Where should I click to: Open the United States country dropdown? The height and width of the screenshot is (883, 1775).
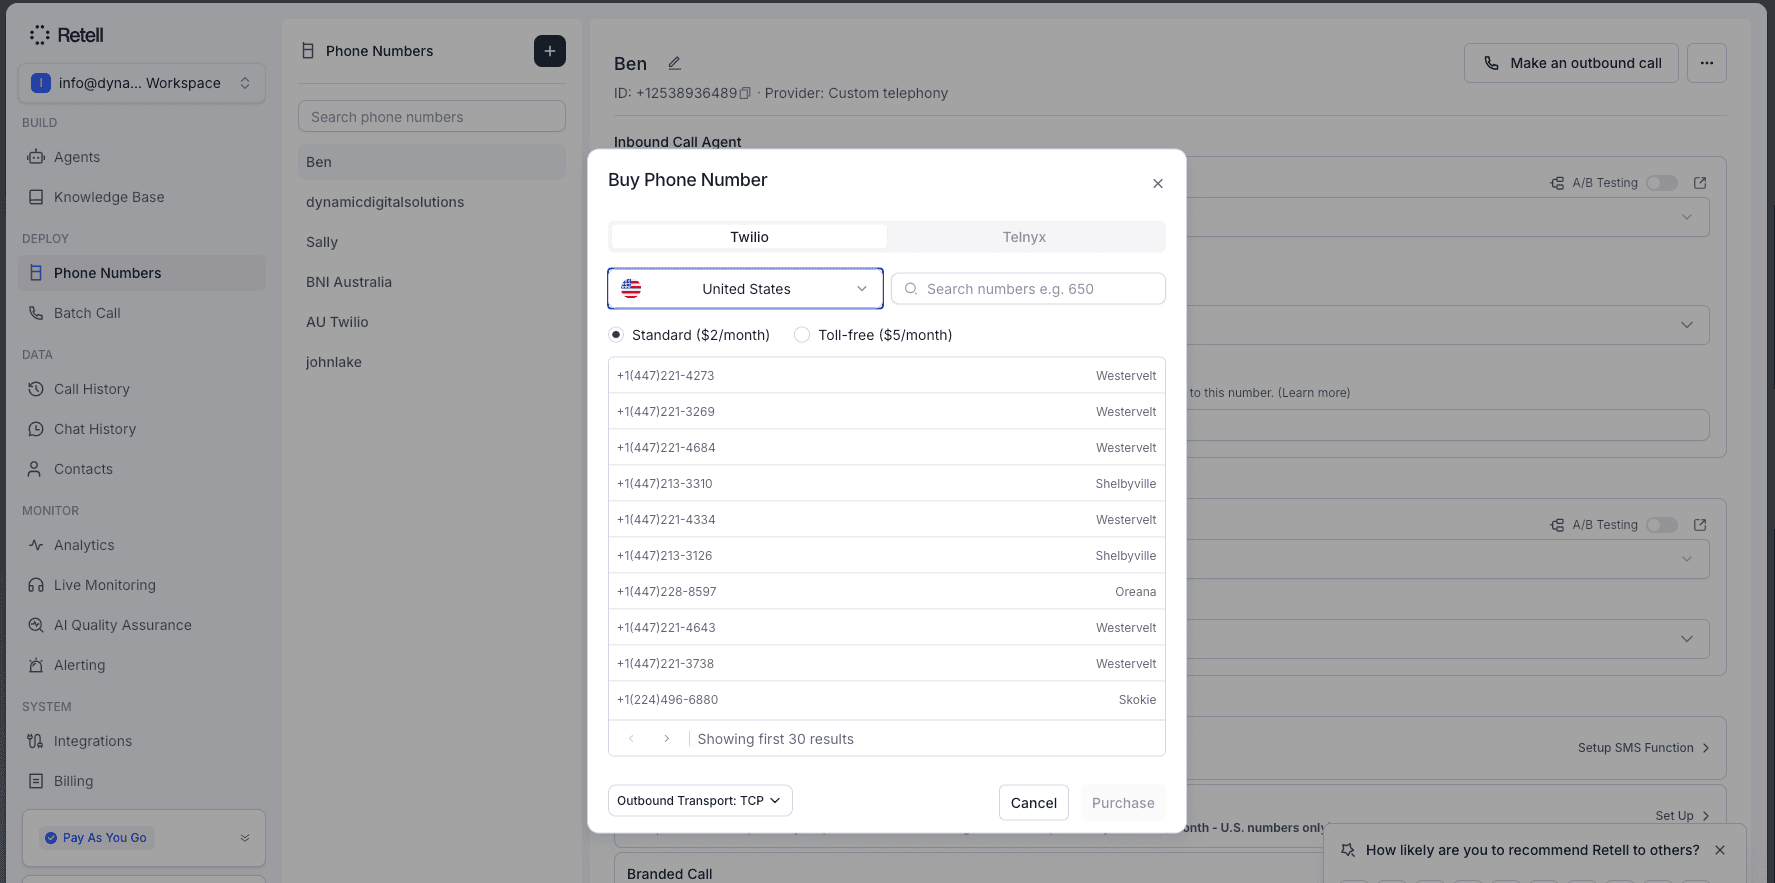click(745, 289)
